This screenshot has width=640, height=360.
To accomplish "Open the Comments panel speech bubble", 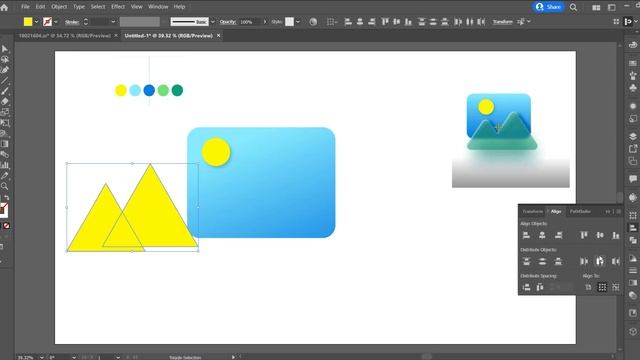I will [x=633, y=179].
